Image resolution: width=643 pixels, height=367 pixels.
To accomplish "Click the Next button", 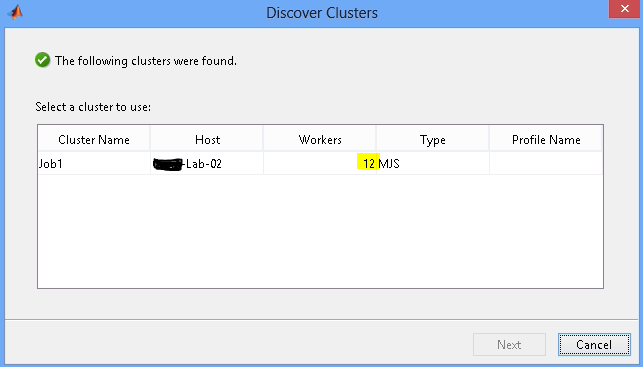I will [509, 344].
